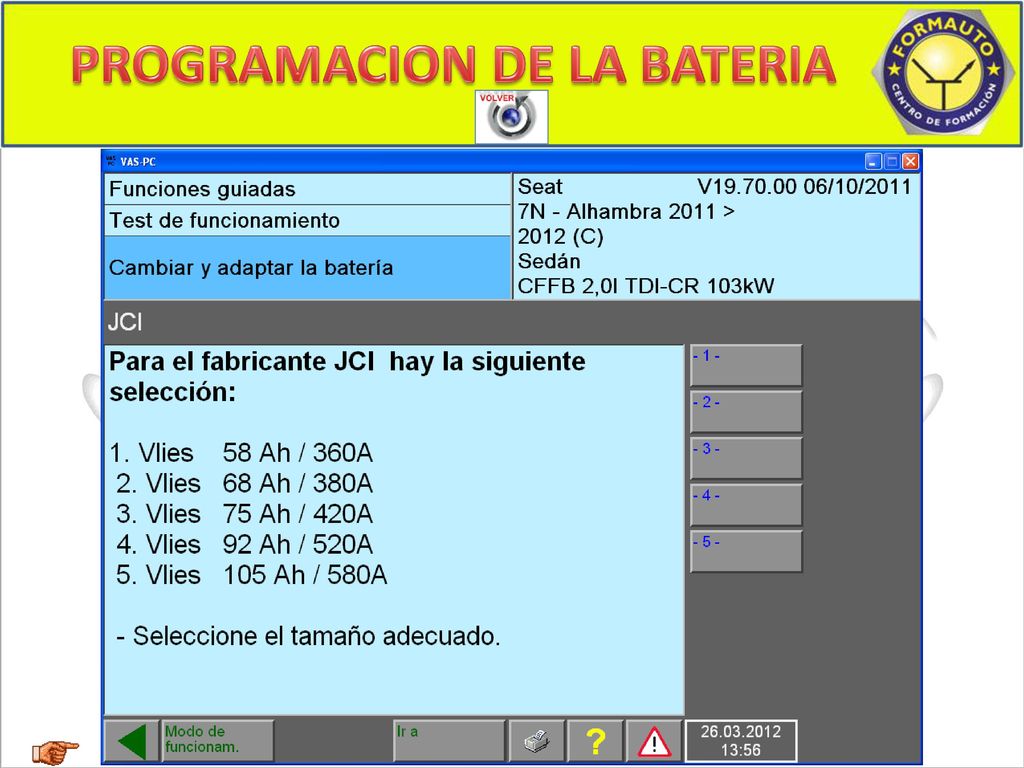
Task: Click the VAS-PC title bar icon
Action: tap(110, 161)
